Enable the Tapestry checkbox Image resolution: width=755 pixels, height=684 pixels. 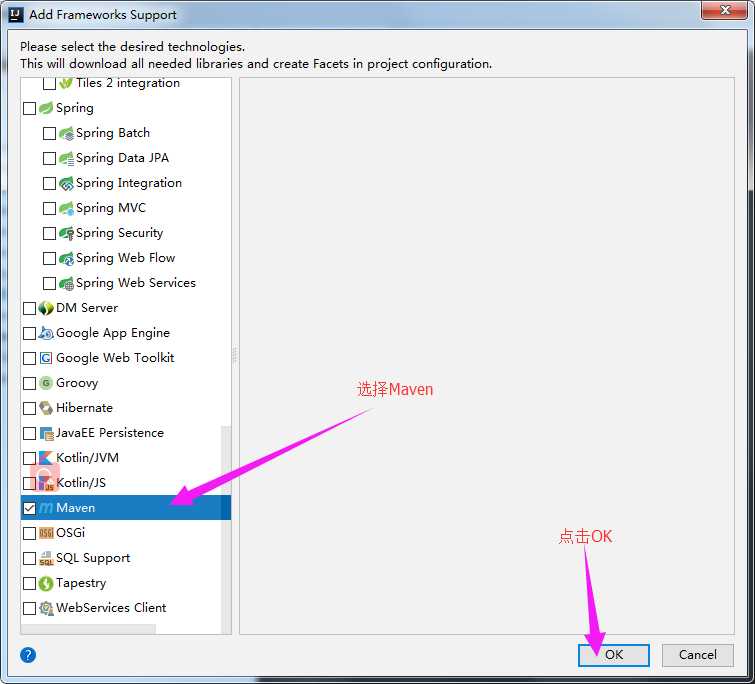click(29, 583)
